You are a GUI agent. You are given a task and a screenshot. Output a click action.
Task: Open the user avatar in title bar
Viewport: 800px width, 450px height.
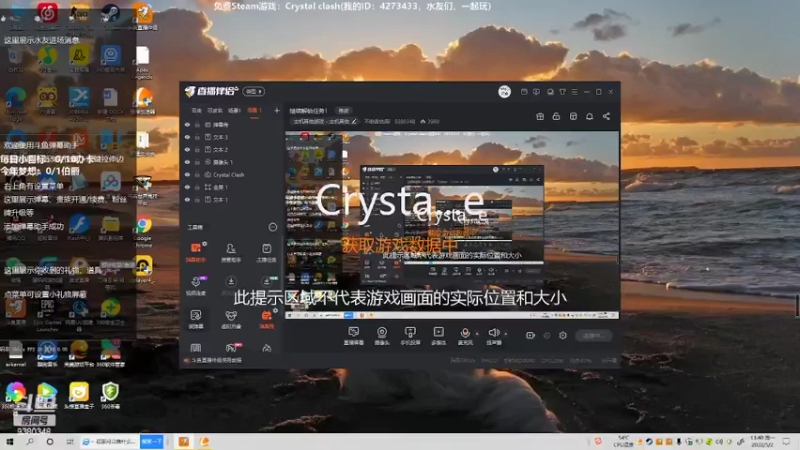(x=504, y=92)
